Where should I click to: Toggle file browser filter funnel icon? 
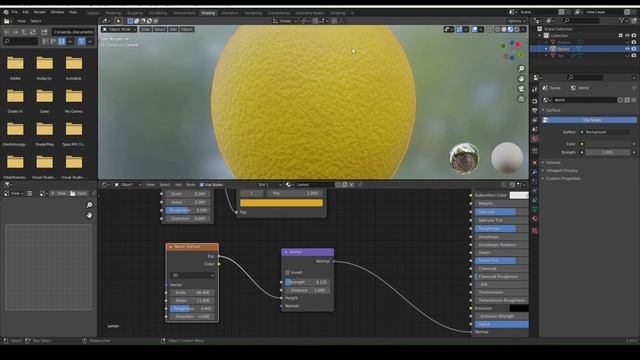pos(81,41)
